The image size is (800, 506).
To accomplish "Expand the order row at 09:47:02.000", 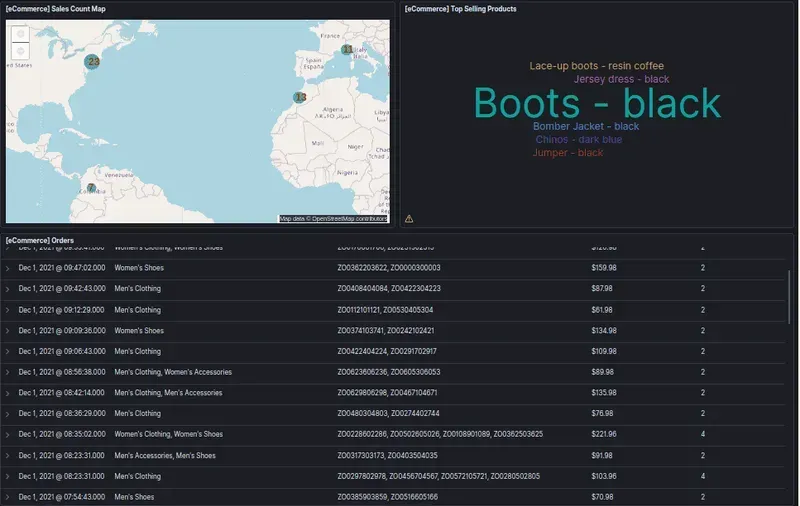I will click(8, 268).
